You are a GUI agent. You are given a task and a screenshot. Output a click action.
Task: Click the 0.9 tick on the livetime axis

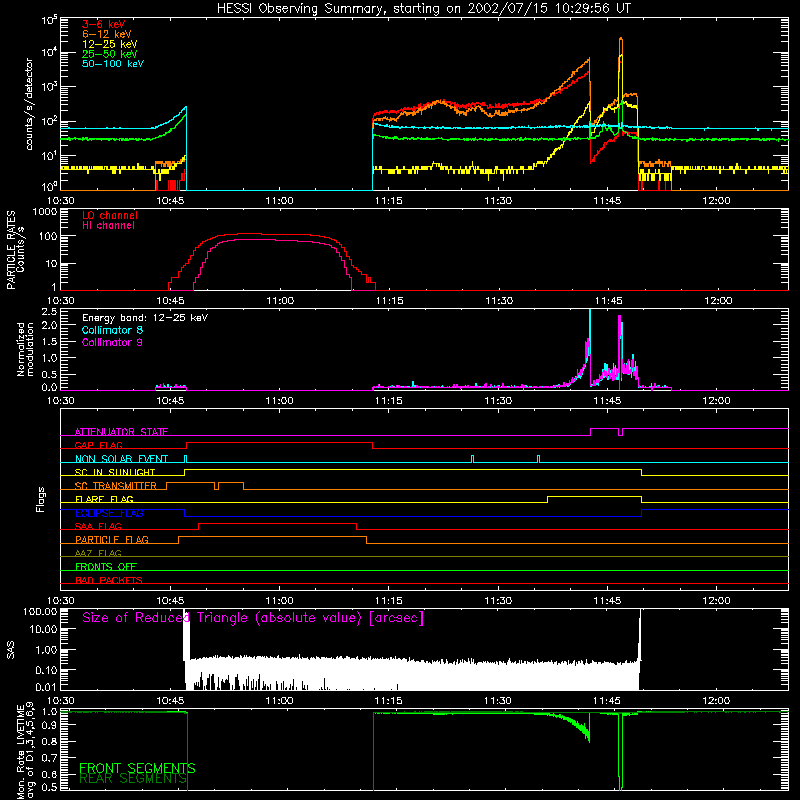[x=49, y=726]
